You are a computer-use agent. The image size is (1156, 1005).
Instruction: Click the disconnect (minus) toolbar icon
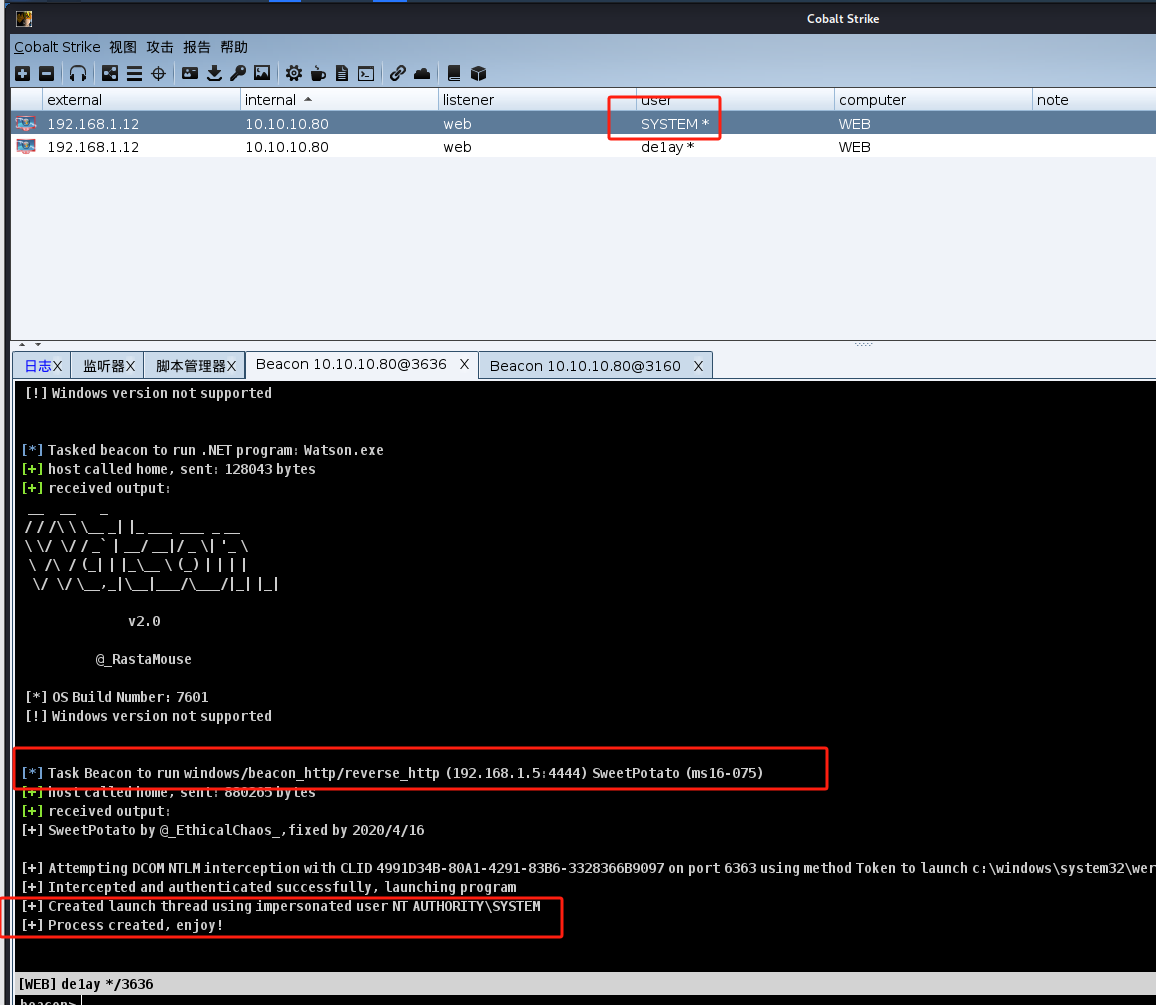[x=46, y=73]
